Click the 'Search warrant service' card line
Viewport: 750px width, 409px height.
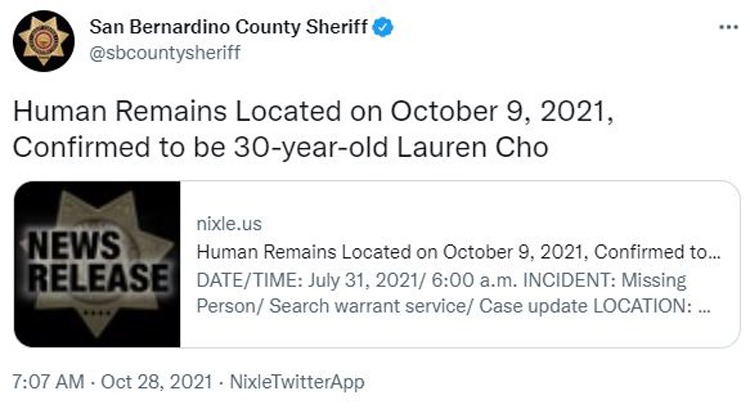tap(370, 306)
